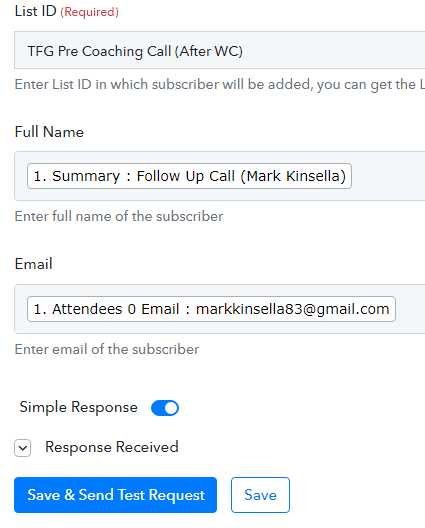Screen dimensions: 425x528
Task: Click the white Save button
Action: pyautogui.click(x=260, y=495)
